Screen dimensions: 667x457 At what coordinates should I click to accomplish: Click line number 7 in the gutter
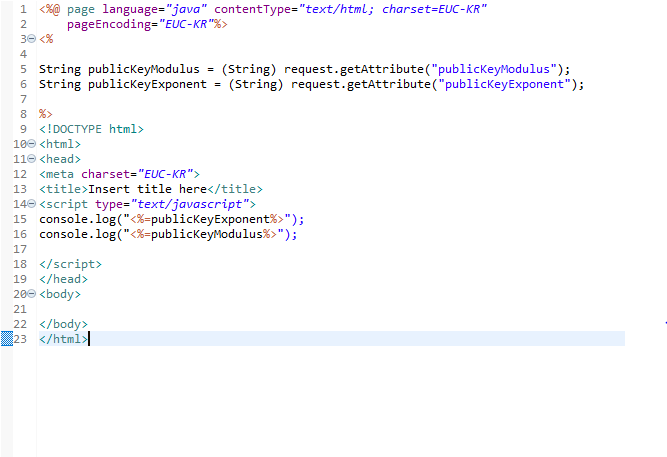pos(23,99)
